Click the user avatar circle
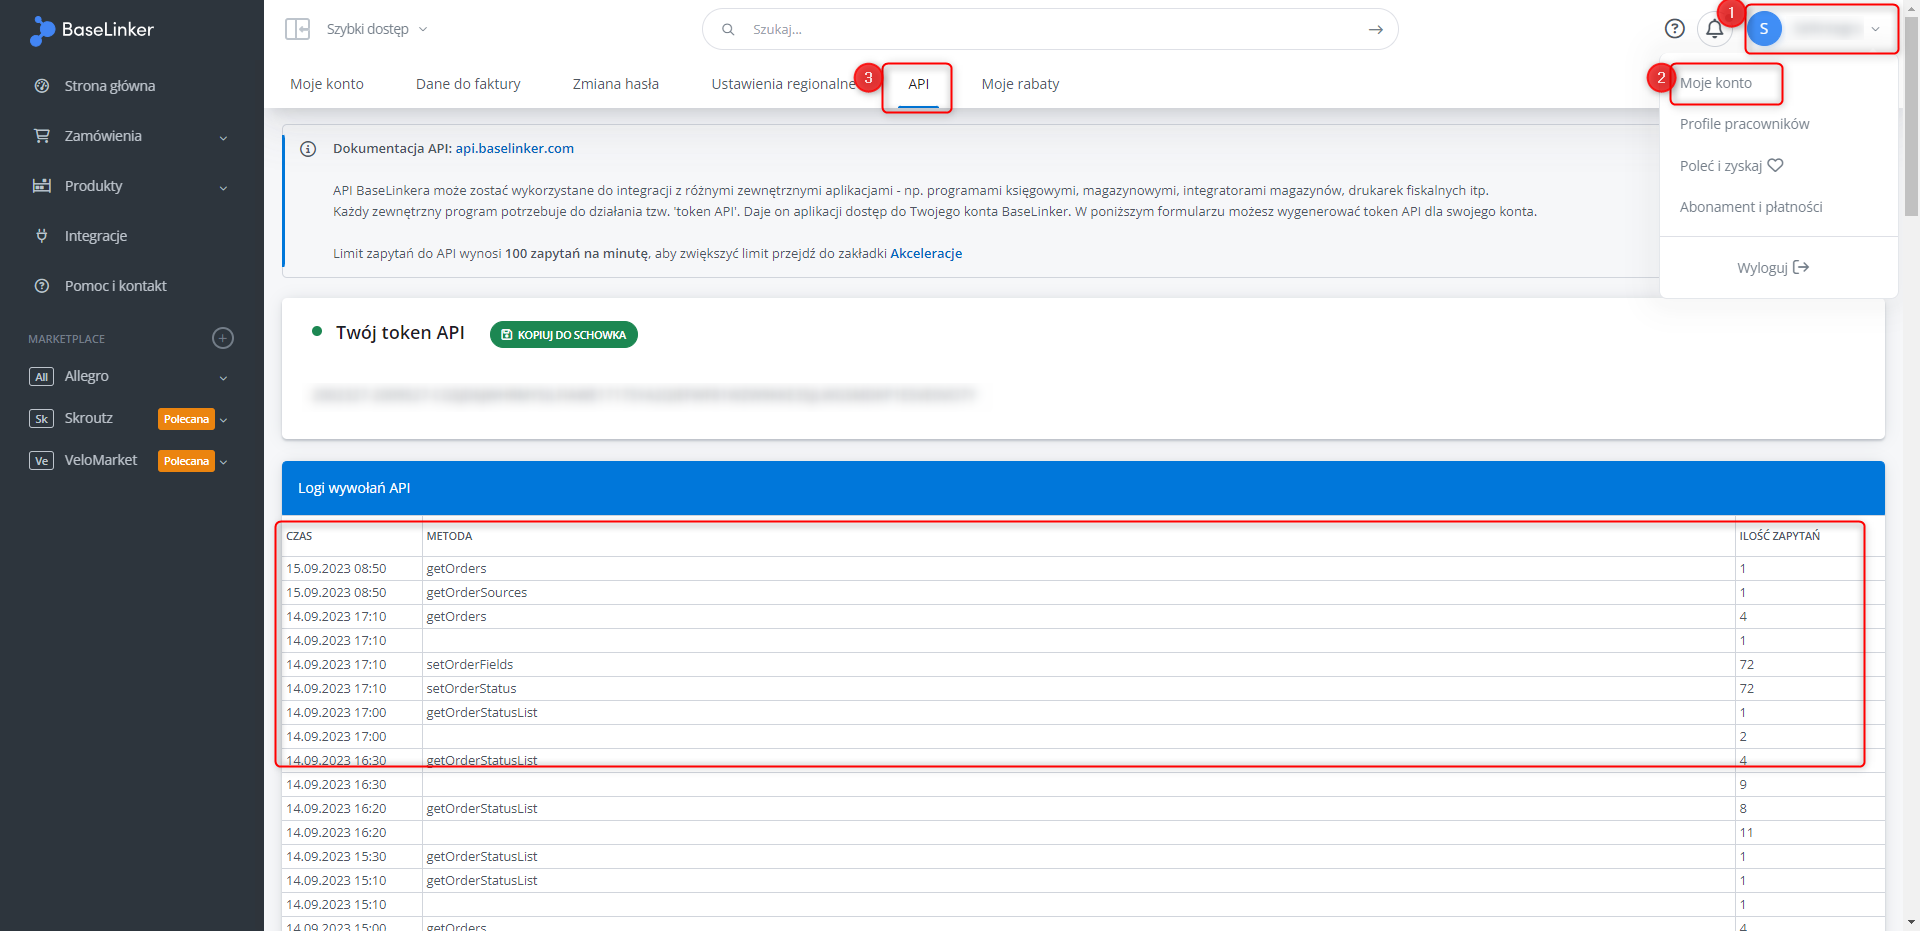1920x931 pixels. [1764, 29]
